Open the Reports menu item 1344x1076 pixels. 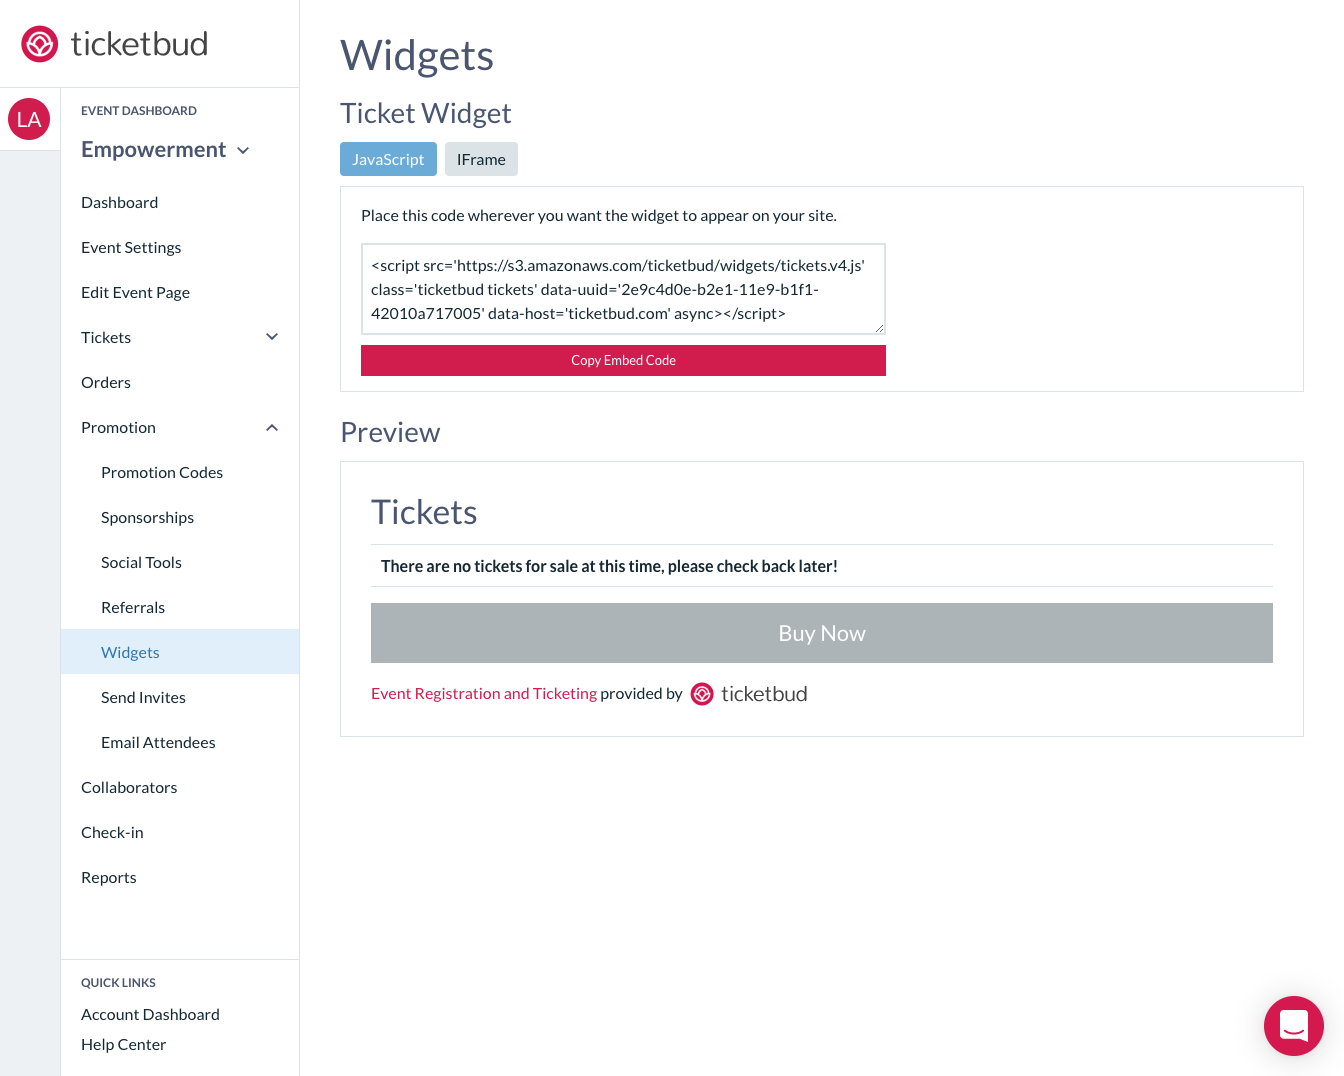point(108,877)
